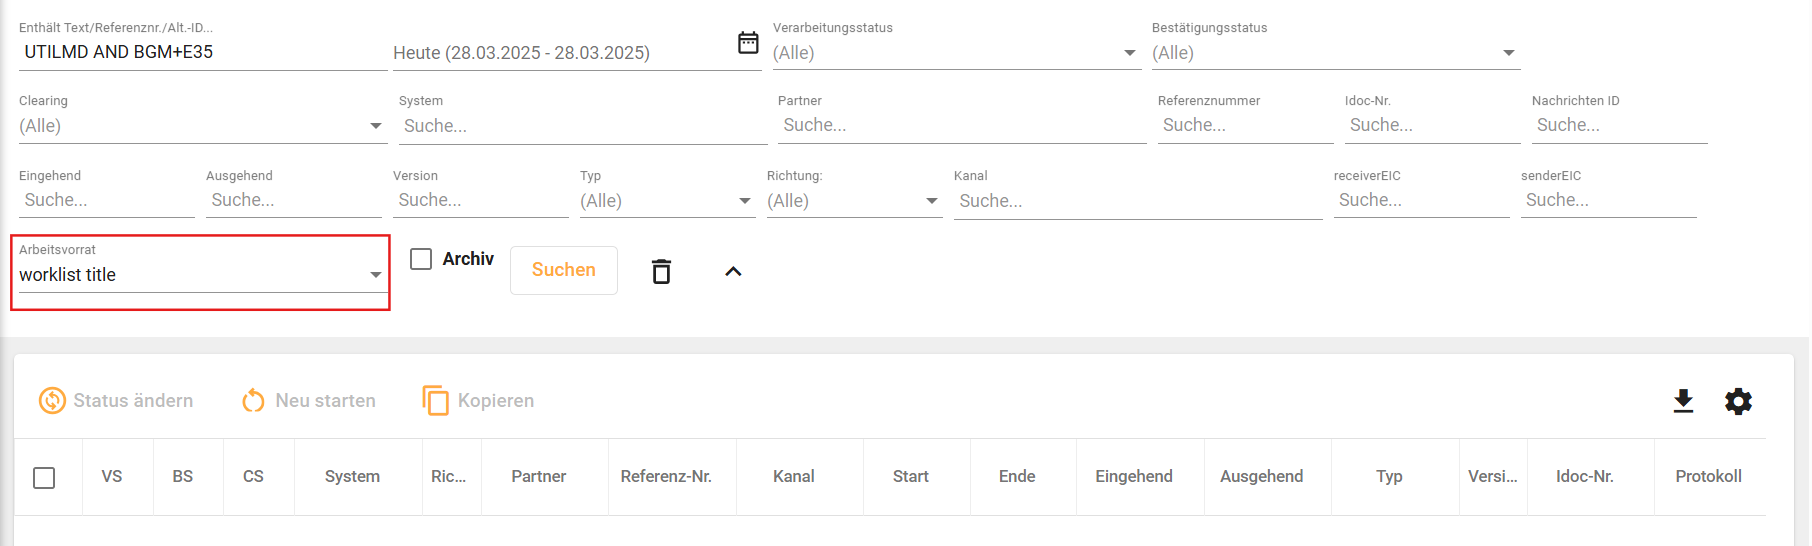Sort by the Partner column header
This screenshot has width=1812, height=546.
[538, 477]
